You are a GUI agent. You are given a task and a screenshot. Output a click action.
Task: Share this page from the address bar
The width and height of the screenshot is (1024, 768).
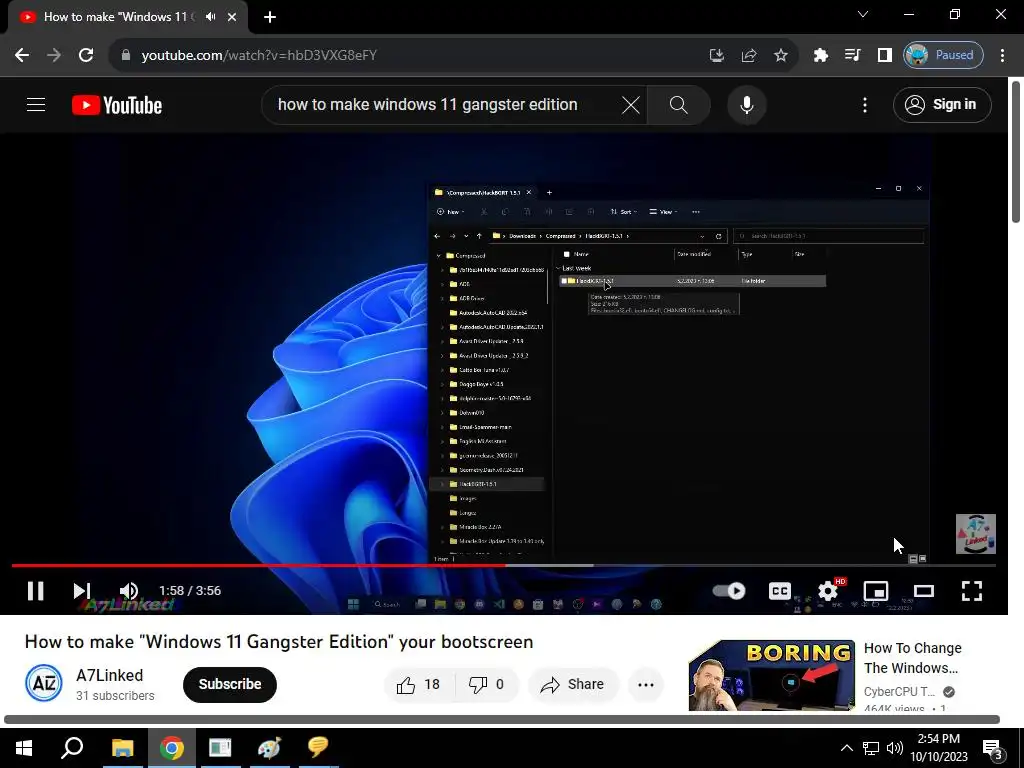pyautogui.click(x=748, y=55)
